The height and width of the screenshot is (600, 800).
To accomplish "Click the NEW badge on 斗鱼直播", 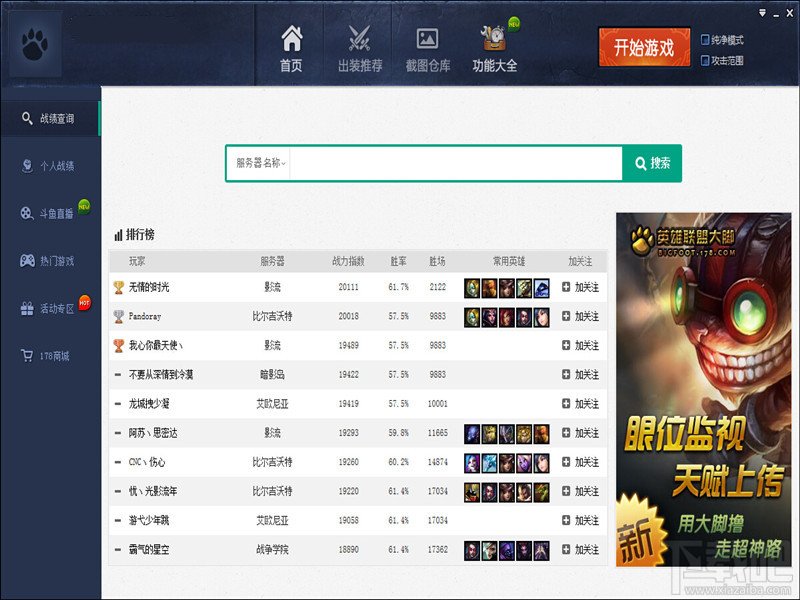I will tap(84, 207).
